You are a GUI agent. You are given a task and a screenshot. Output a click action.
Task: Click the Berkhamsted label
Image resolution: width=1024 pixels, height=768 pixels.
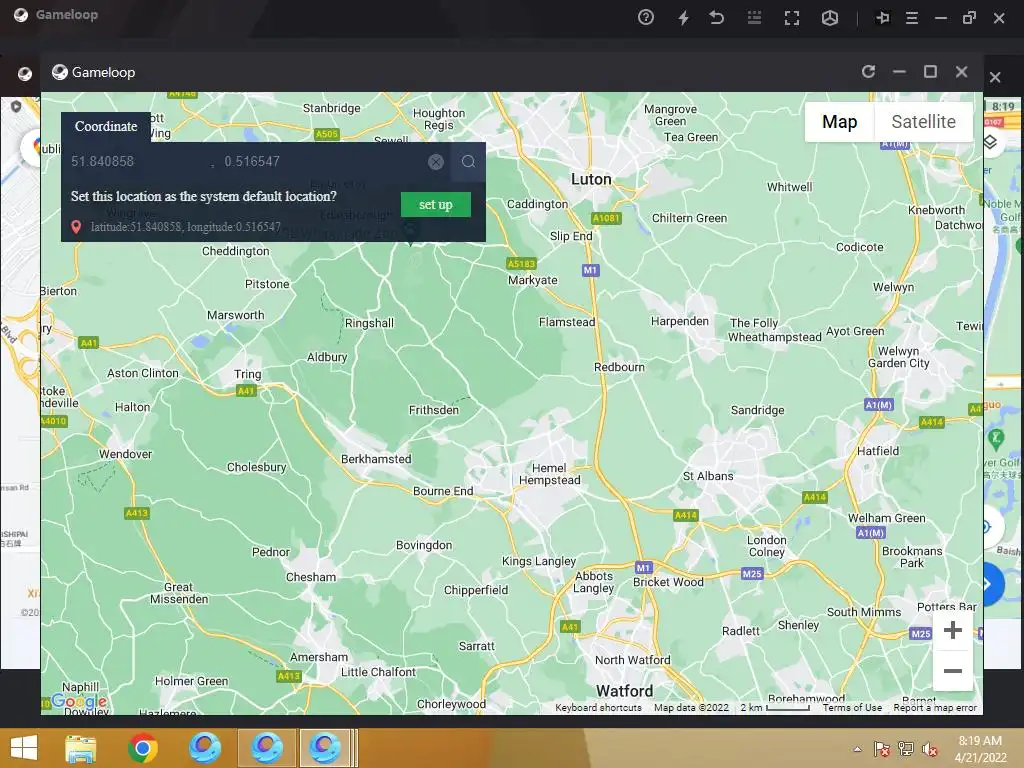[x=376, y=459]
